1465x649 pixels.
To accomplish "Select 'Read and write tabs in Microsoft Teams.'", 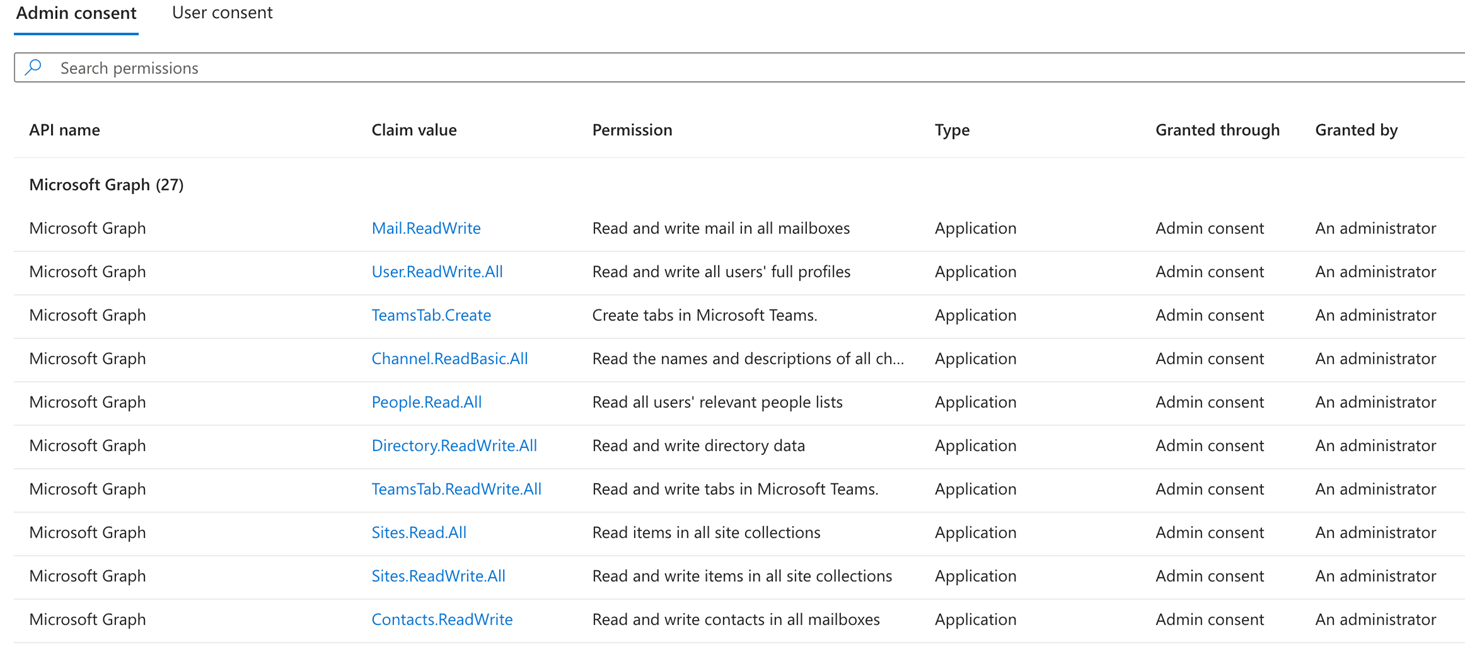I will click(x=735, y=489).
